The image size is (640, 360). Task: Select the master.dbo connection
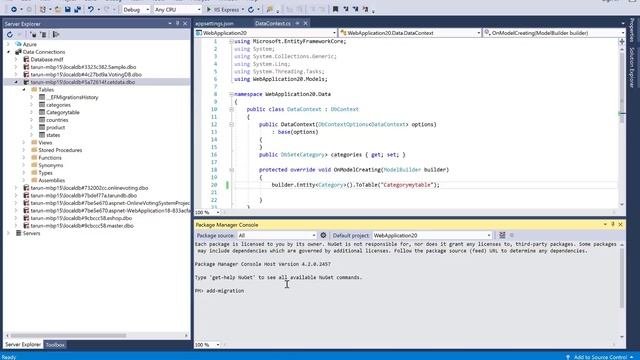[x=82, y=225]
